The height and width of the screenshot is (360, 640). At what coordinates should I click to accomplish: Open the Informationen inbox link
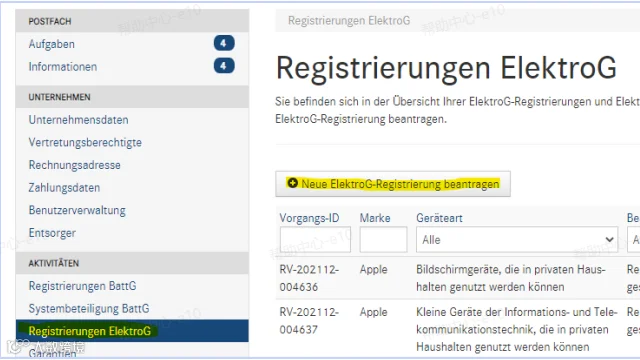(x=63, y=67)
